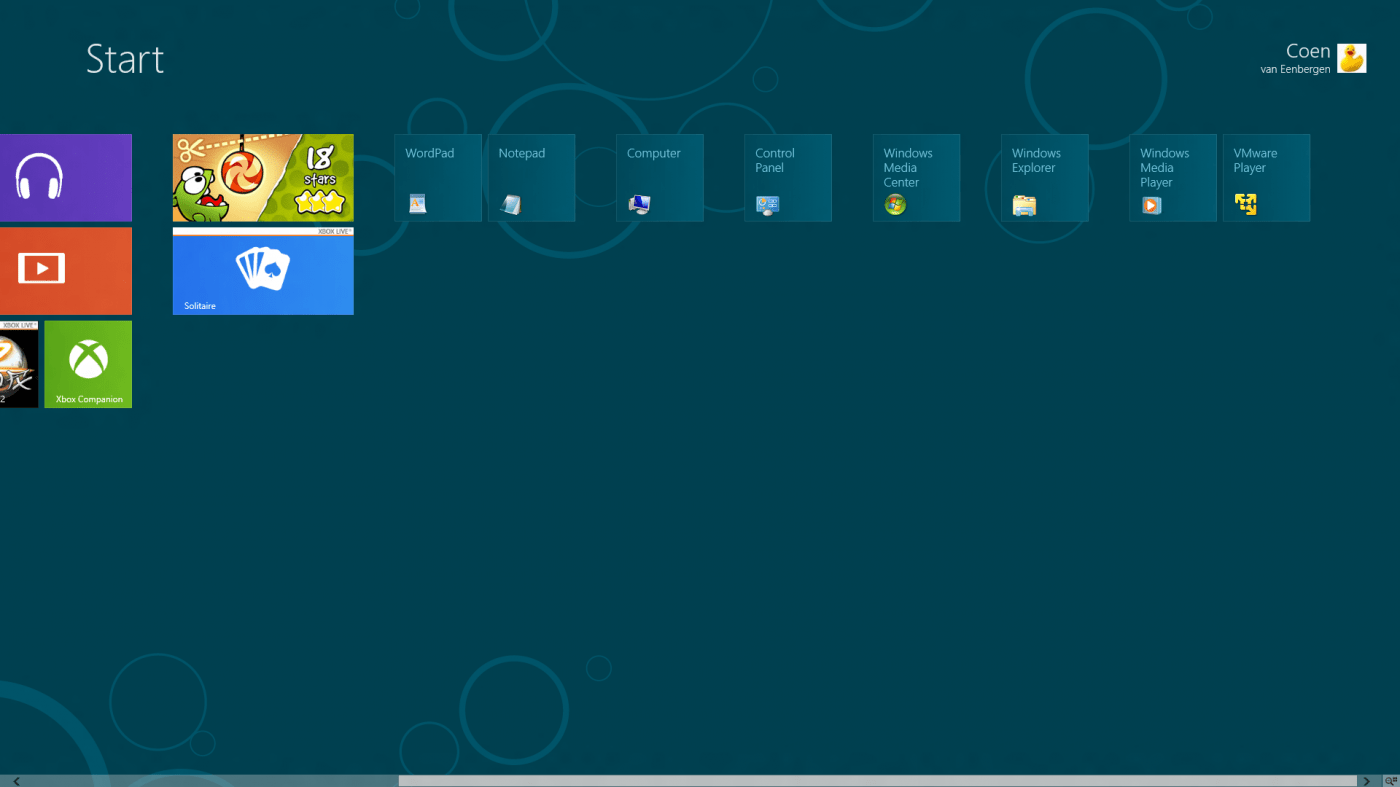Launch Windows Media Center tile
Image resolution: width=1400 pixels, height=787 pixels.
point(916,178)
